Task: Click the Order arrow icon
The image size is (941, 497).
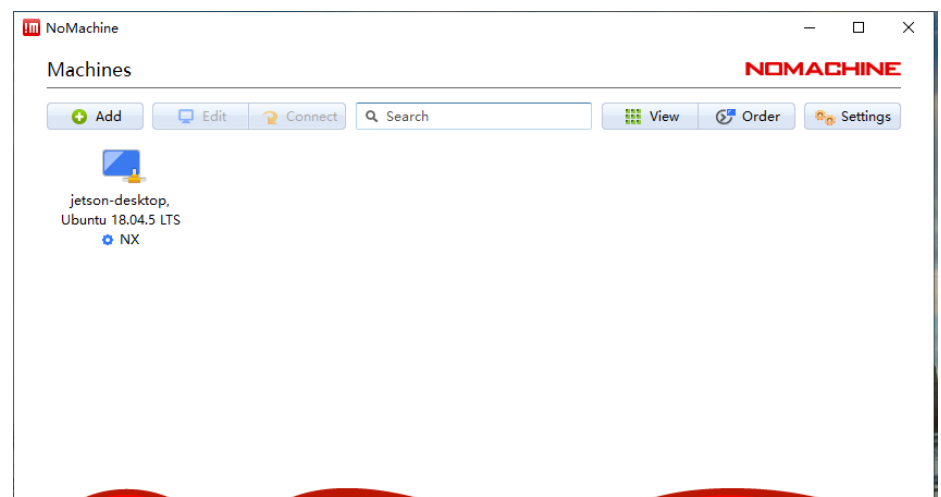Action: tap(725, 116)
